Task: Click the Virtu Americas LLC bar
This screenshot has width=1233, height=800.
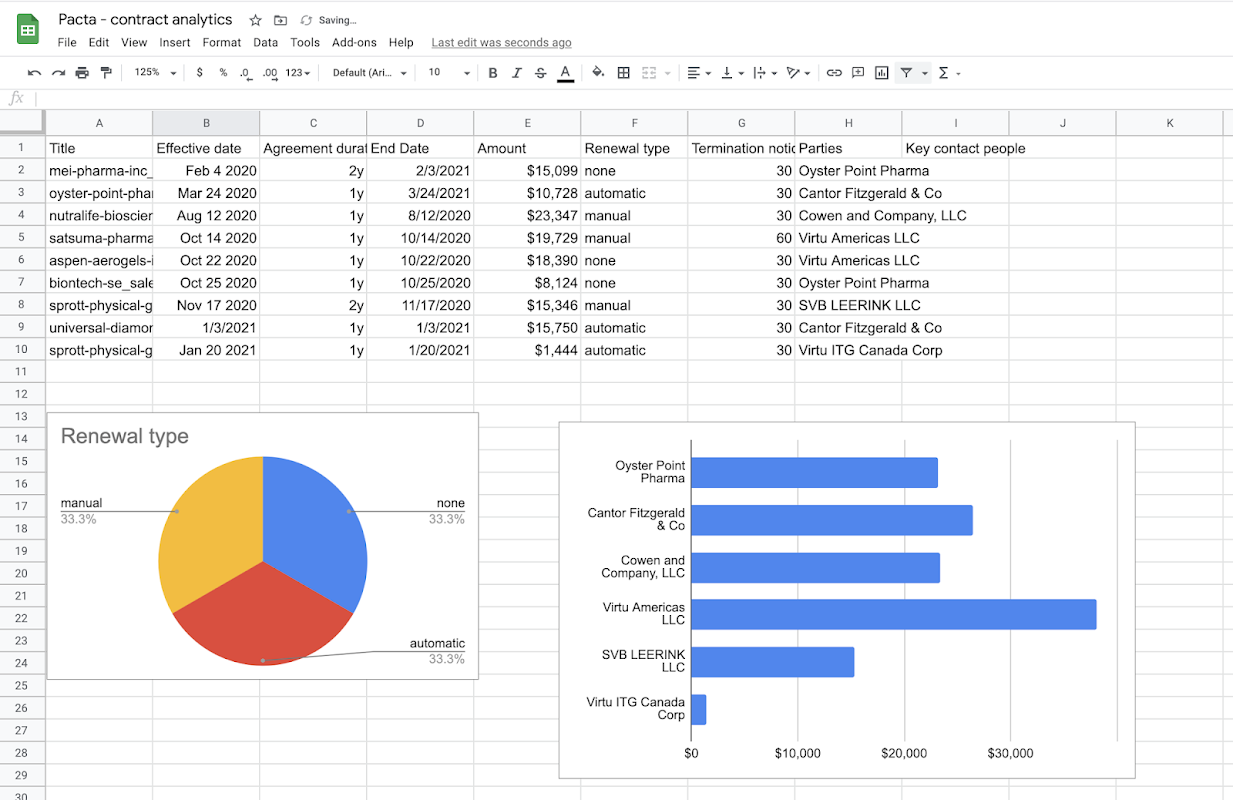Action: (x=894, y=614)
